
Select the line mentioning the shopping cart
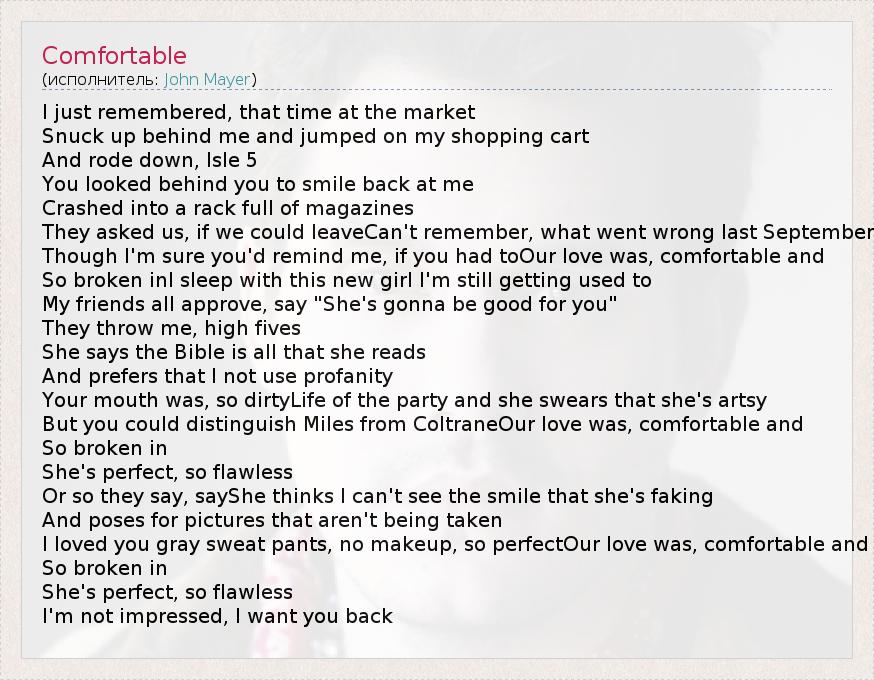tap(316, 136)
